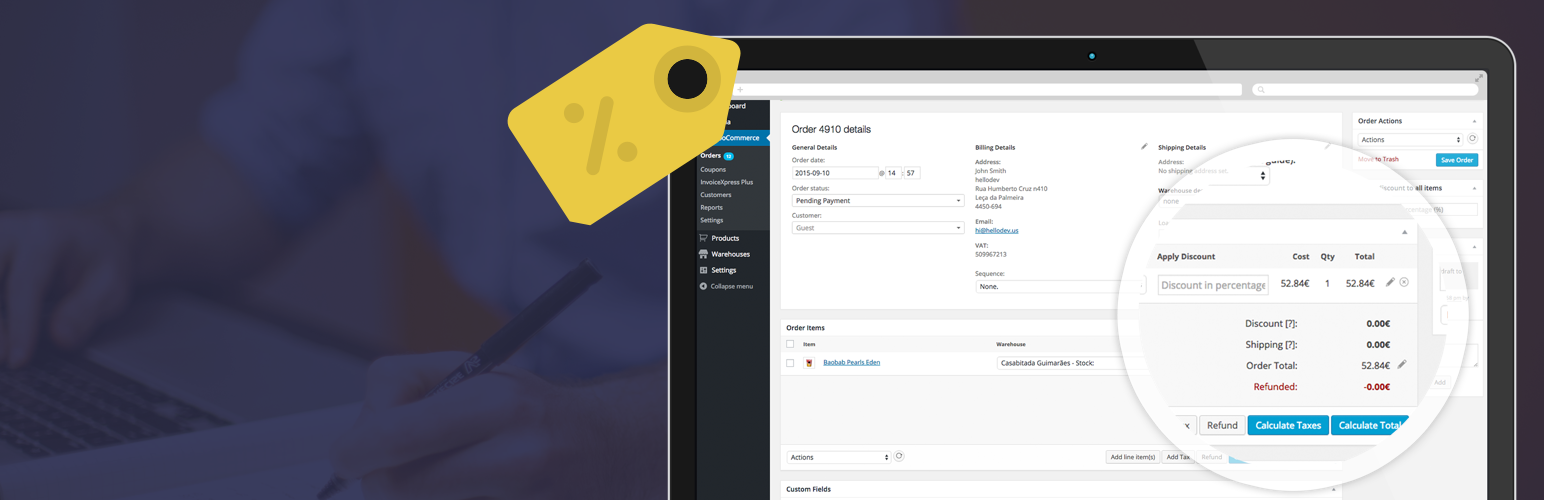Focus the order minute field 57
Screen dimensions: 1544x500
pyautogui.click(x=912, y=173)
